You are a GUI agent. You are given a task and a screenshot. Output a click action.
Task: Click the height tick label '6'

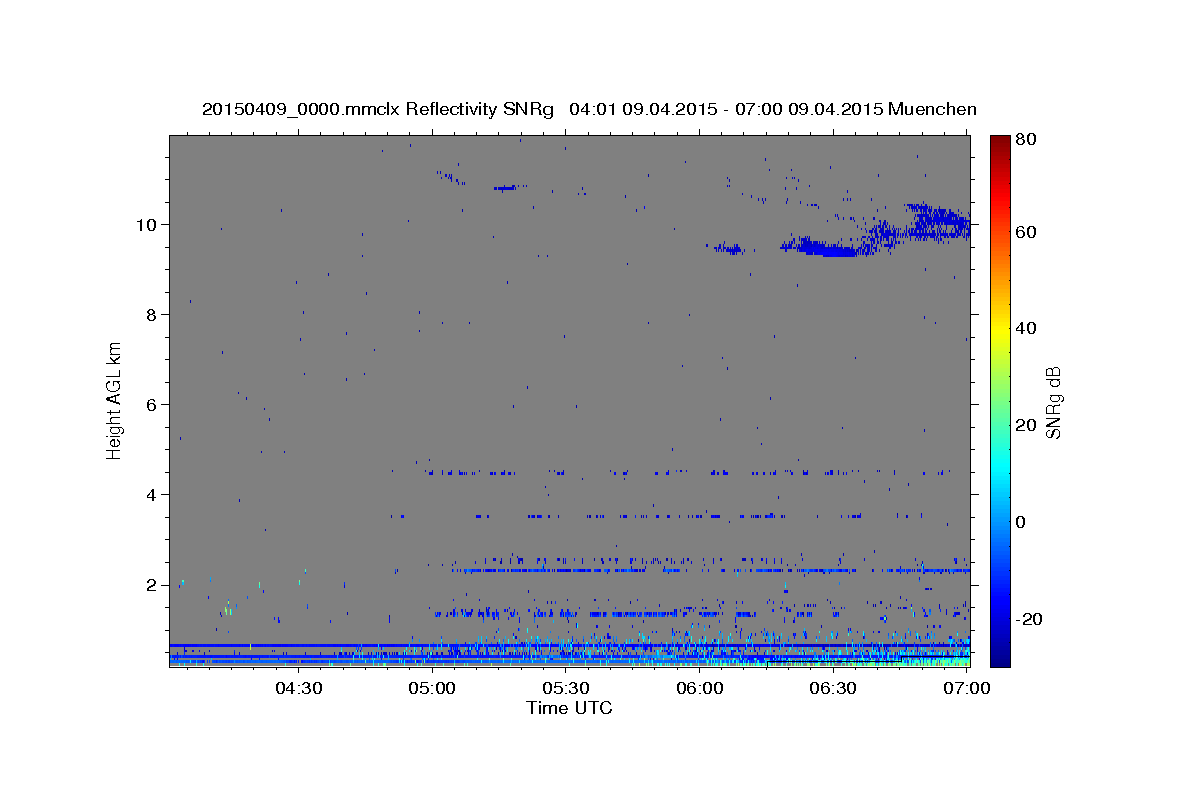[x=153, y=404]
